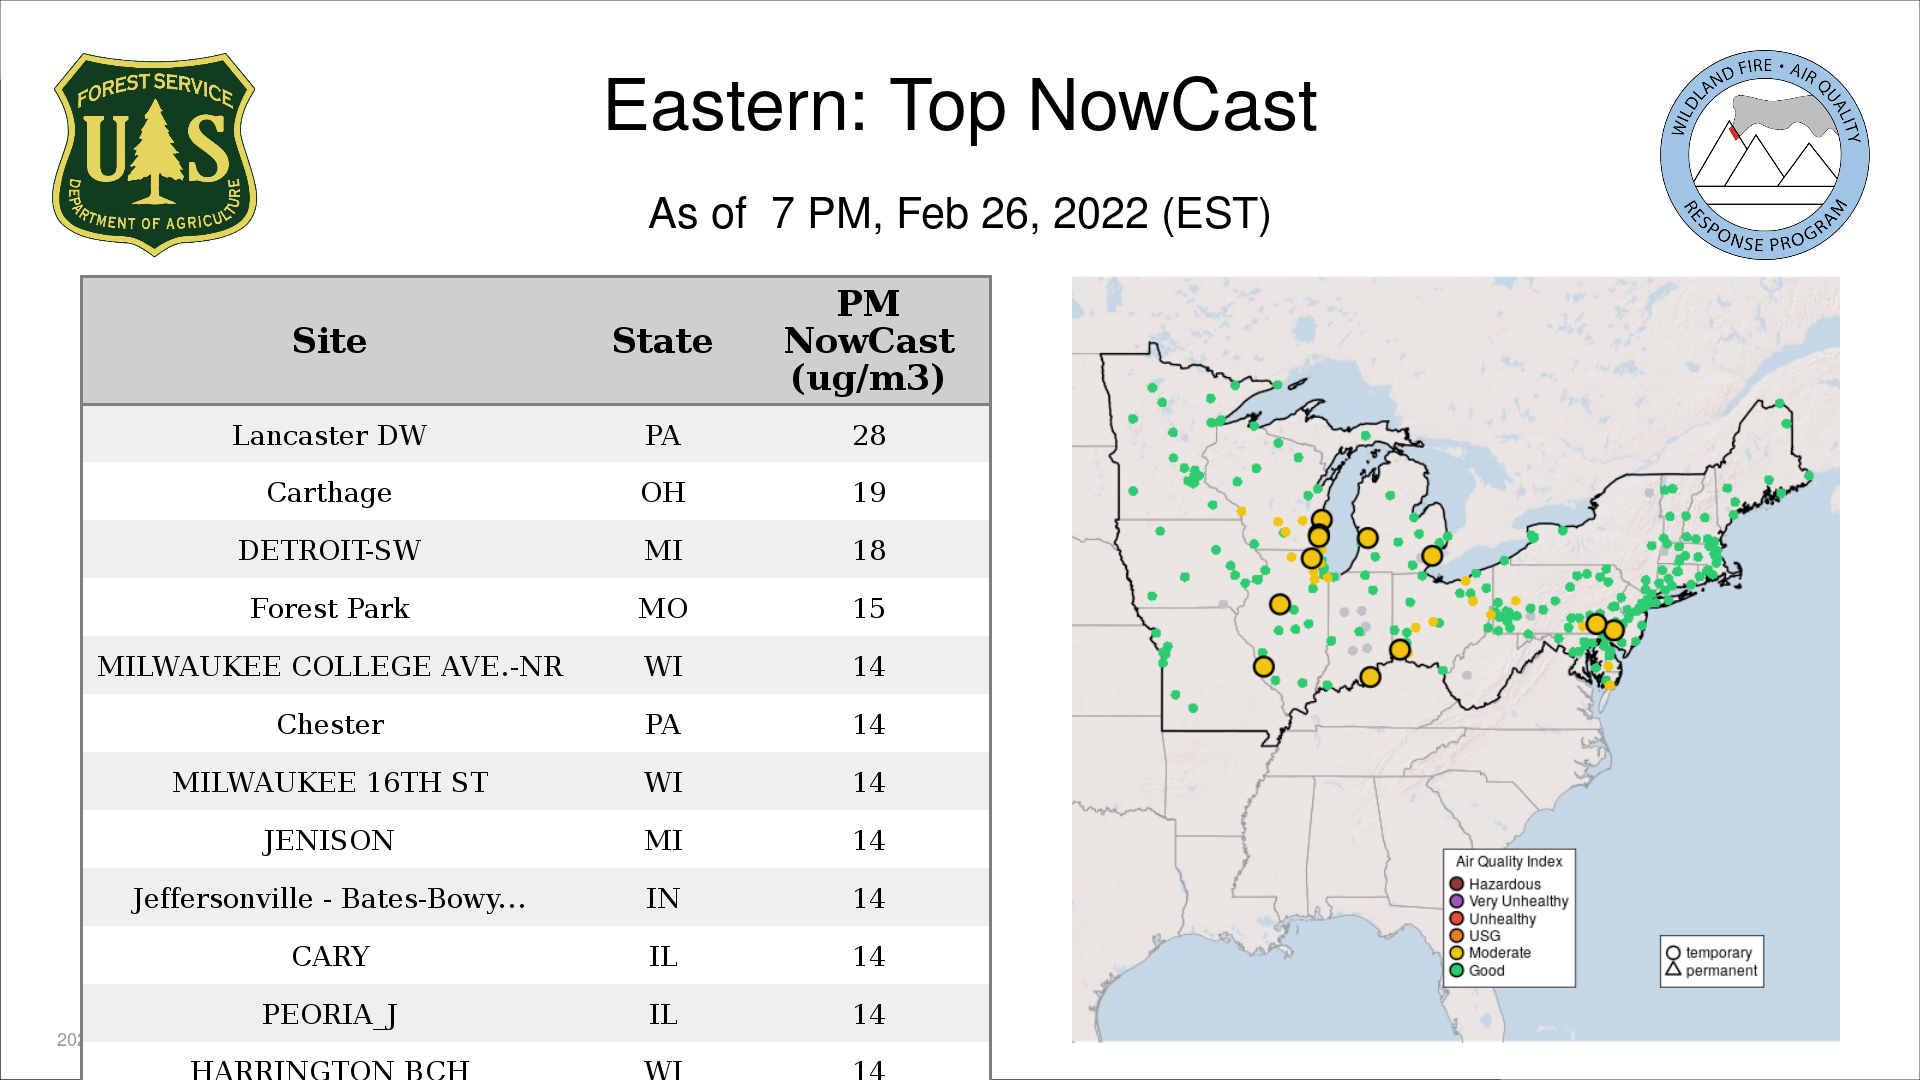Image resolution: width=1920 pixels, height=1080 pixels.
Task: Click the temporary circle symbol in legend
Action: [x=1673, y=953]
